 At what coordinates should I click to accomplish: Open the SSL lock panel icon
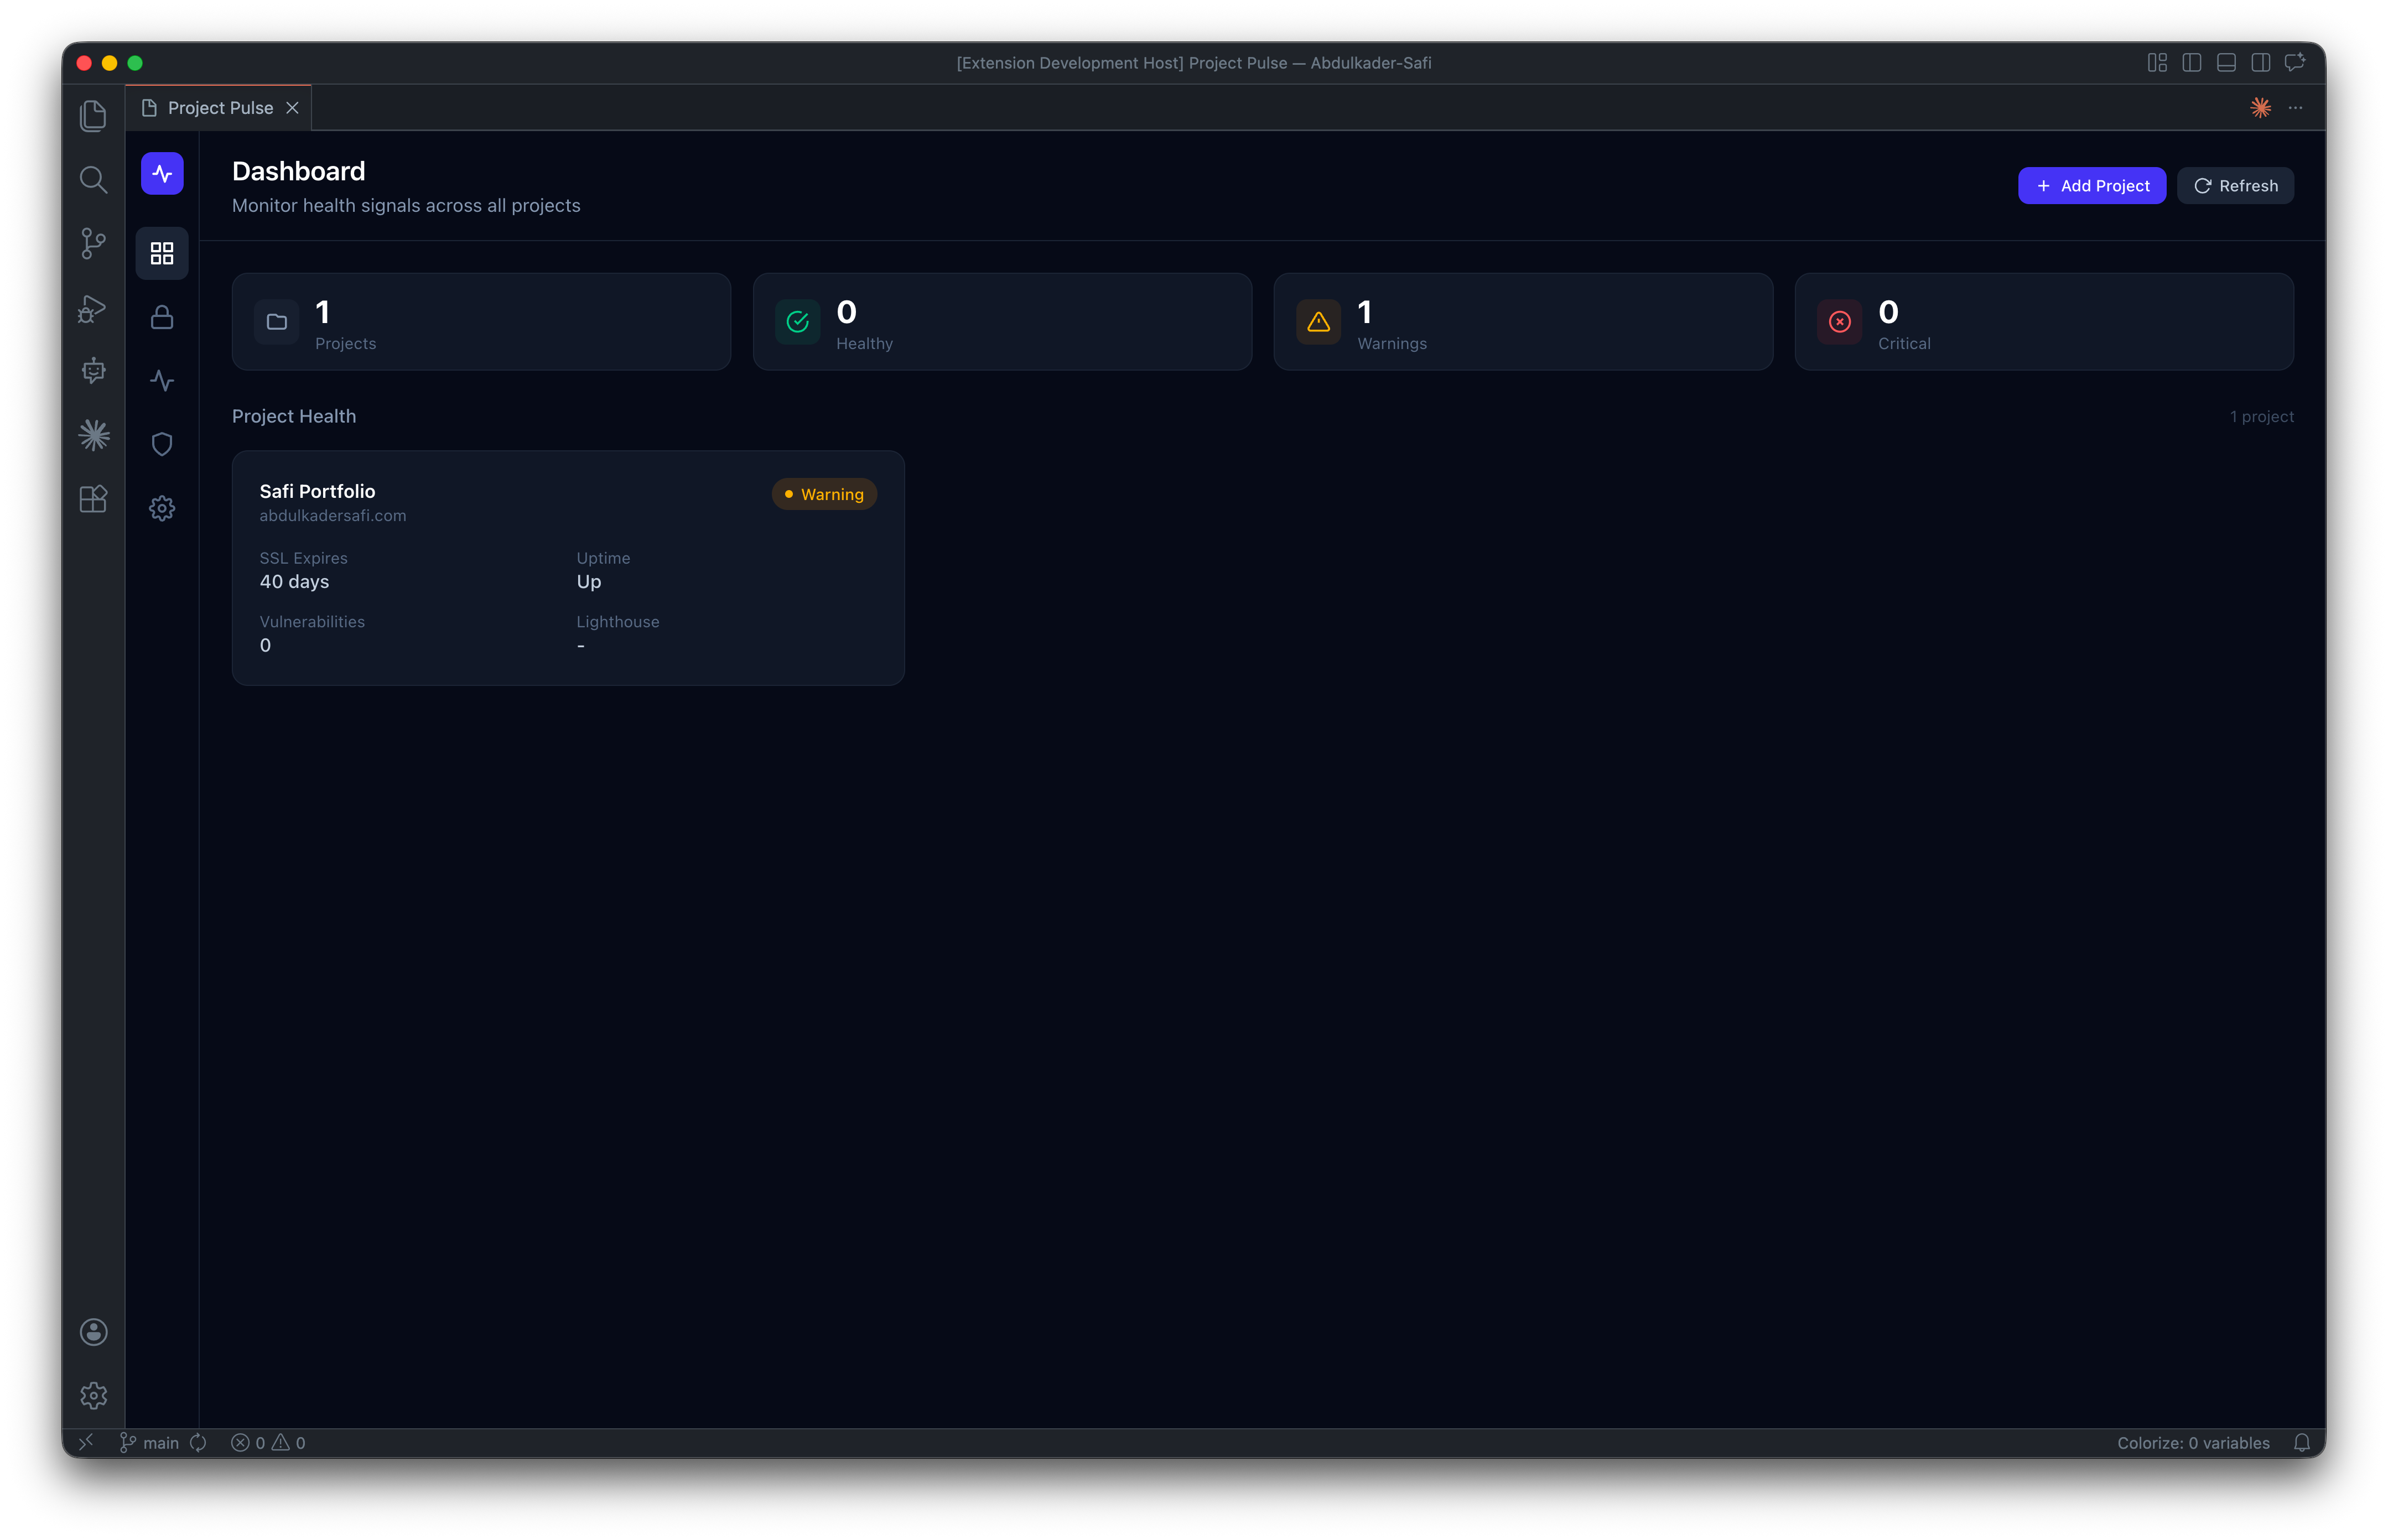coord(162,317)
